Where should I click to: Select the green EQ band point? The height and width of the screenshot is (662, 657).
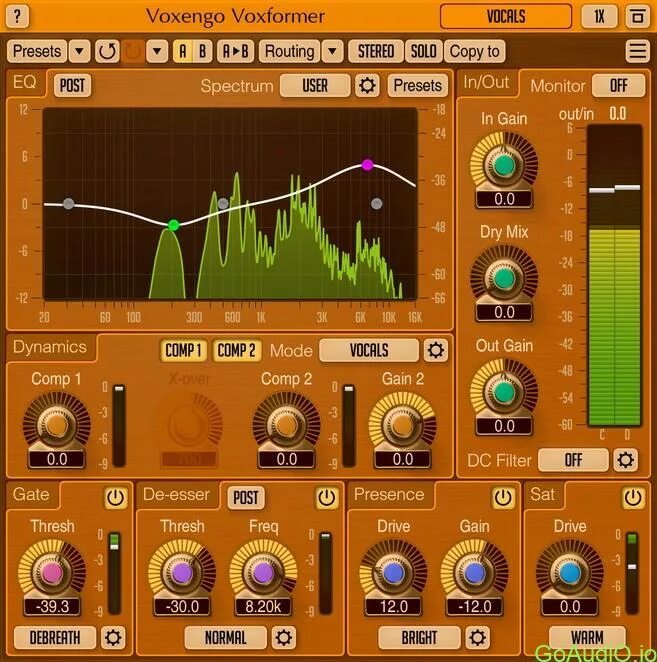(x=173, y=225)
